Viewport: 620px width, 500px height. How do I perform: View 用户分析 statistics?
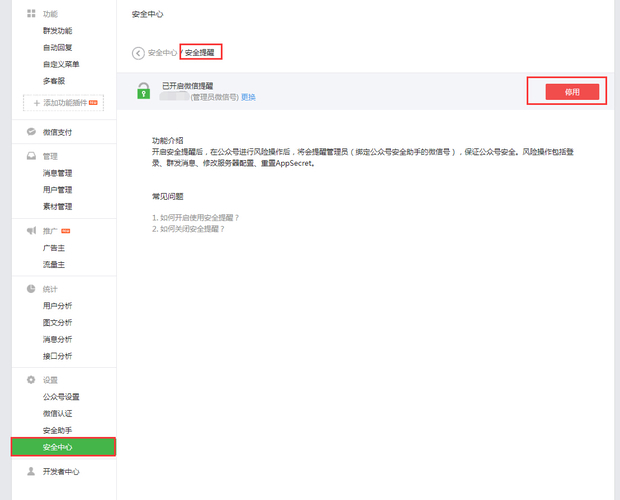point(57,306)
